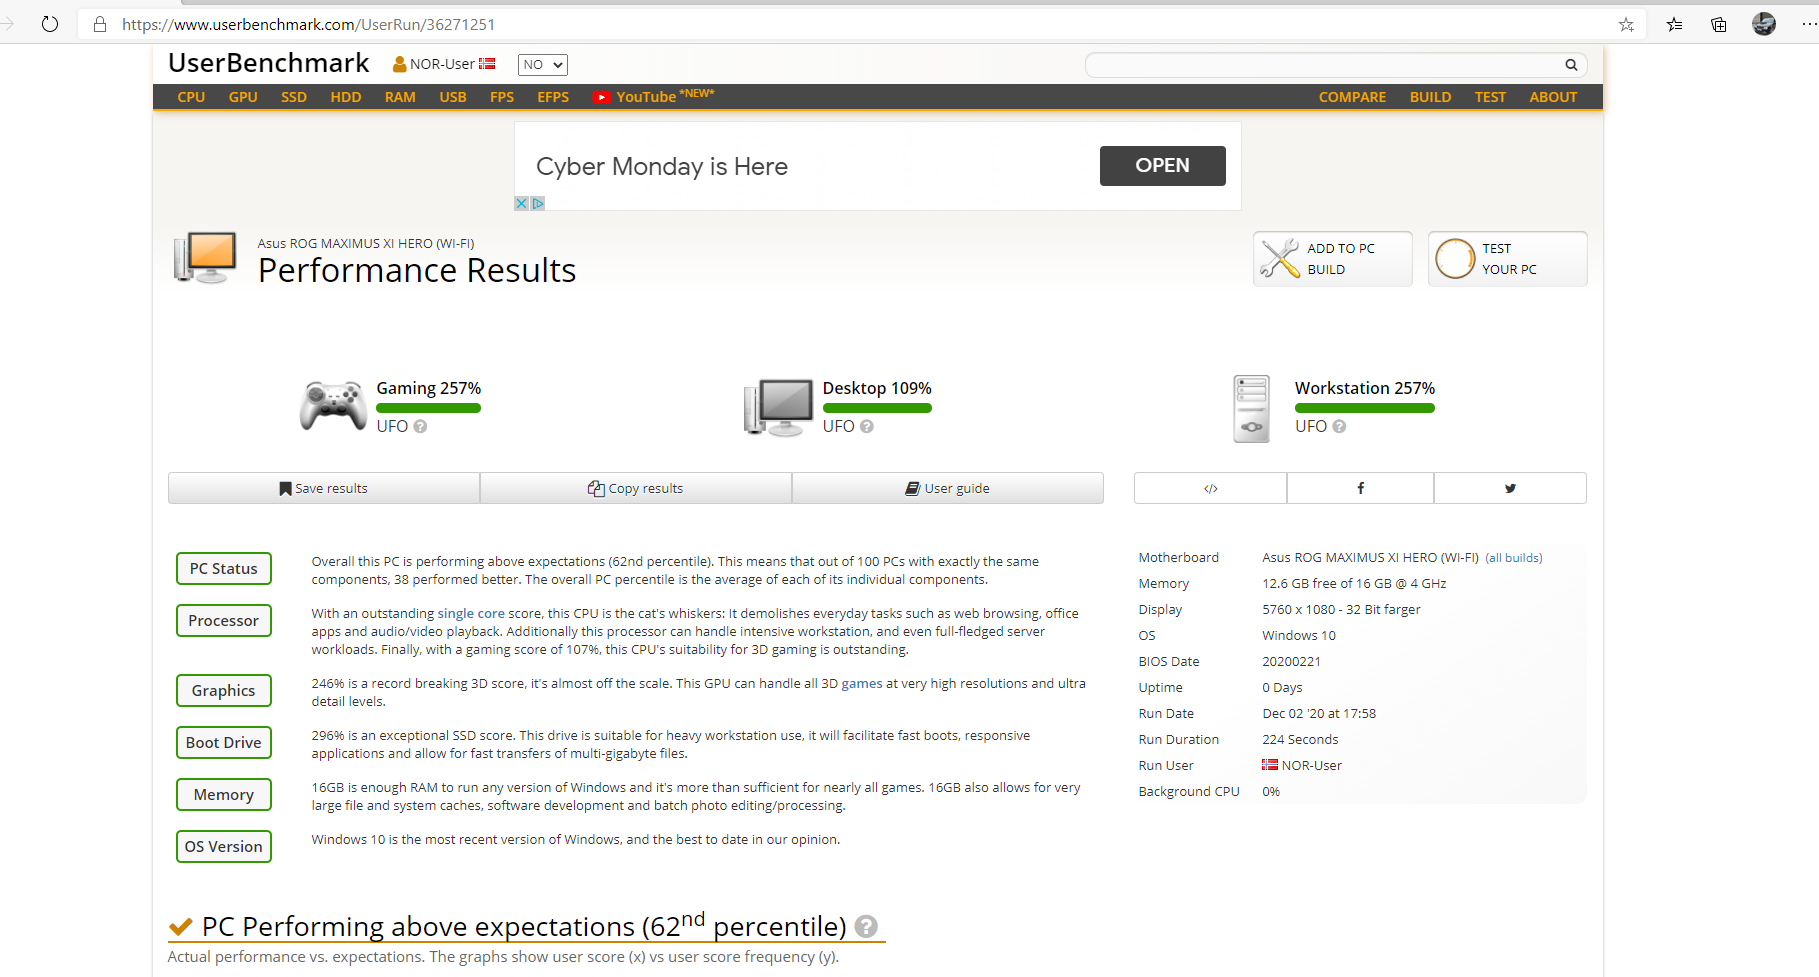1819x977 pixels.
Task: Click the Memory button
Action: [x=224, y=795]
